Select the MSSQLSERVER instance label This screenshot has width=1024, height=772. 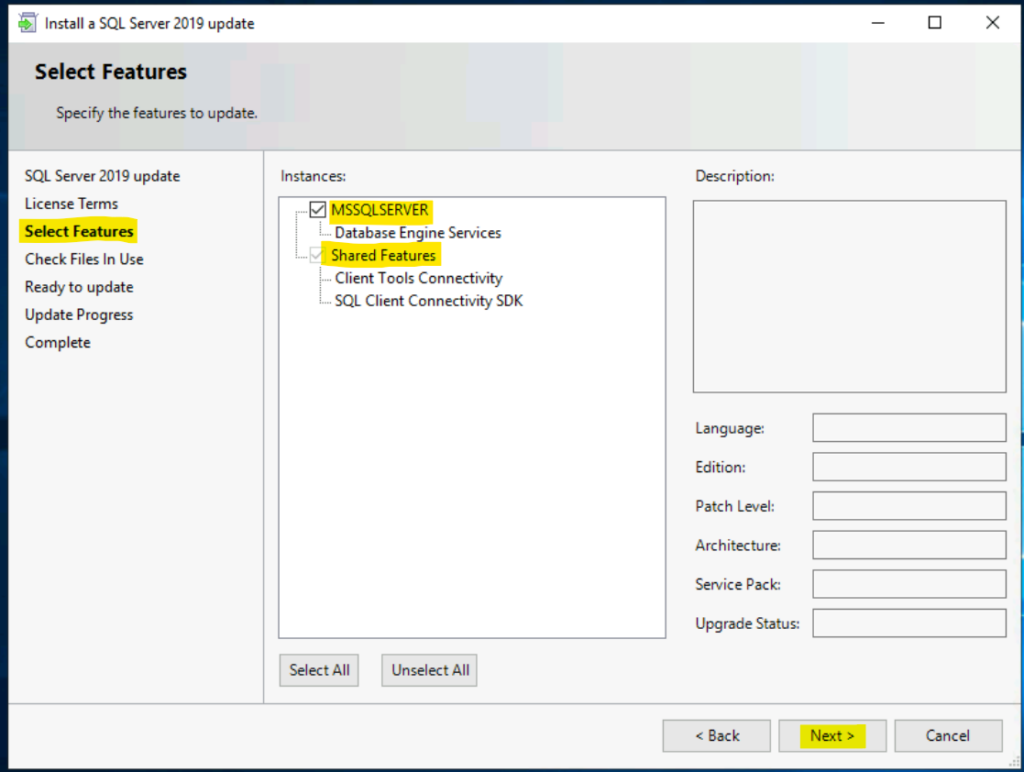(x=379, y=210)
